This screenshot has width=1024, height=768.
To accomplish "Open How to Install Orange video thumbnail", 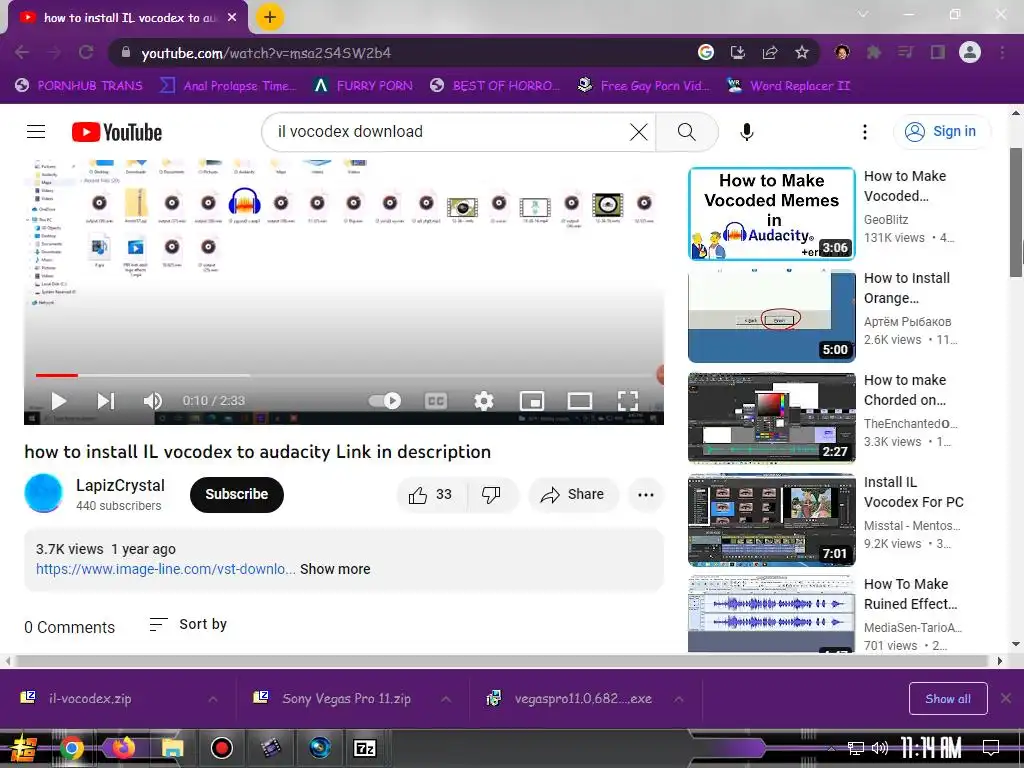I will pos(771,316).
